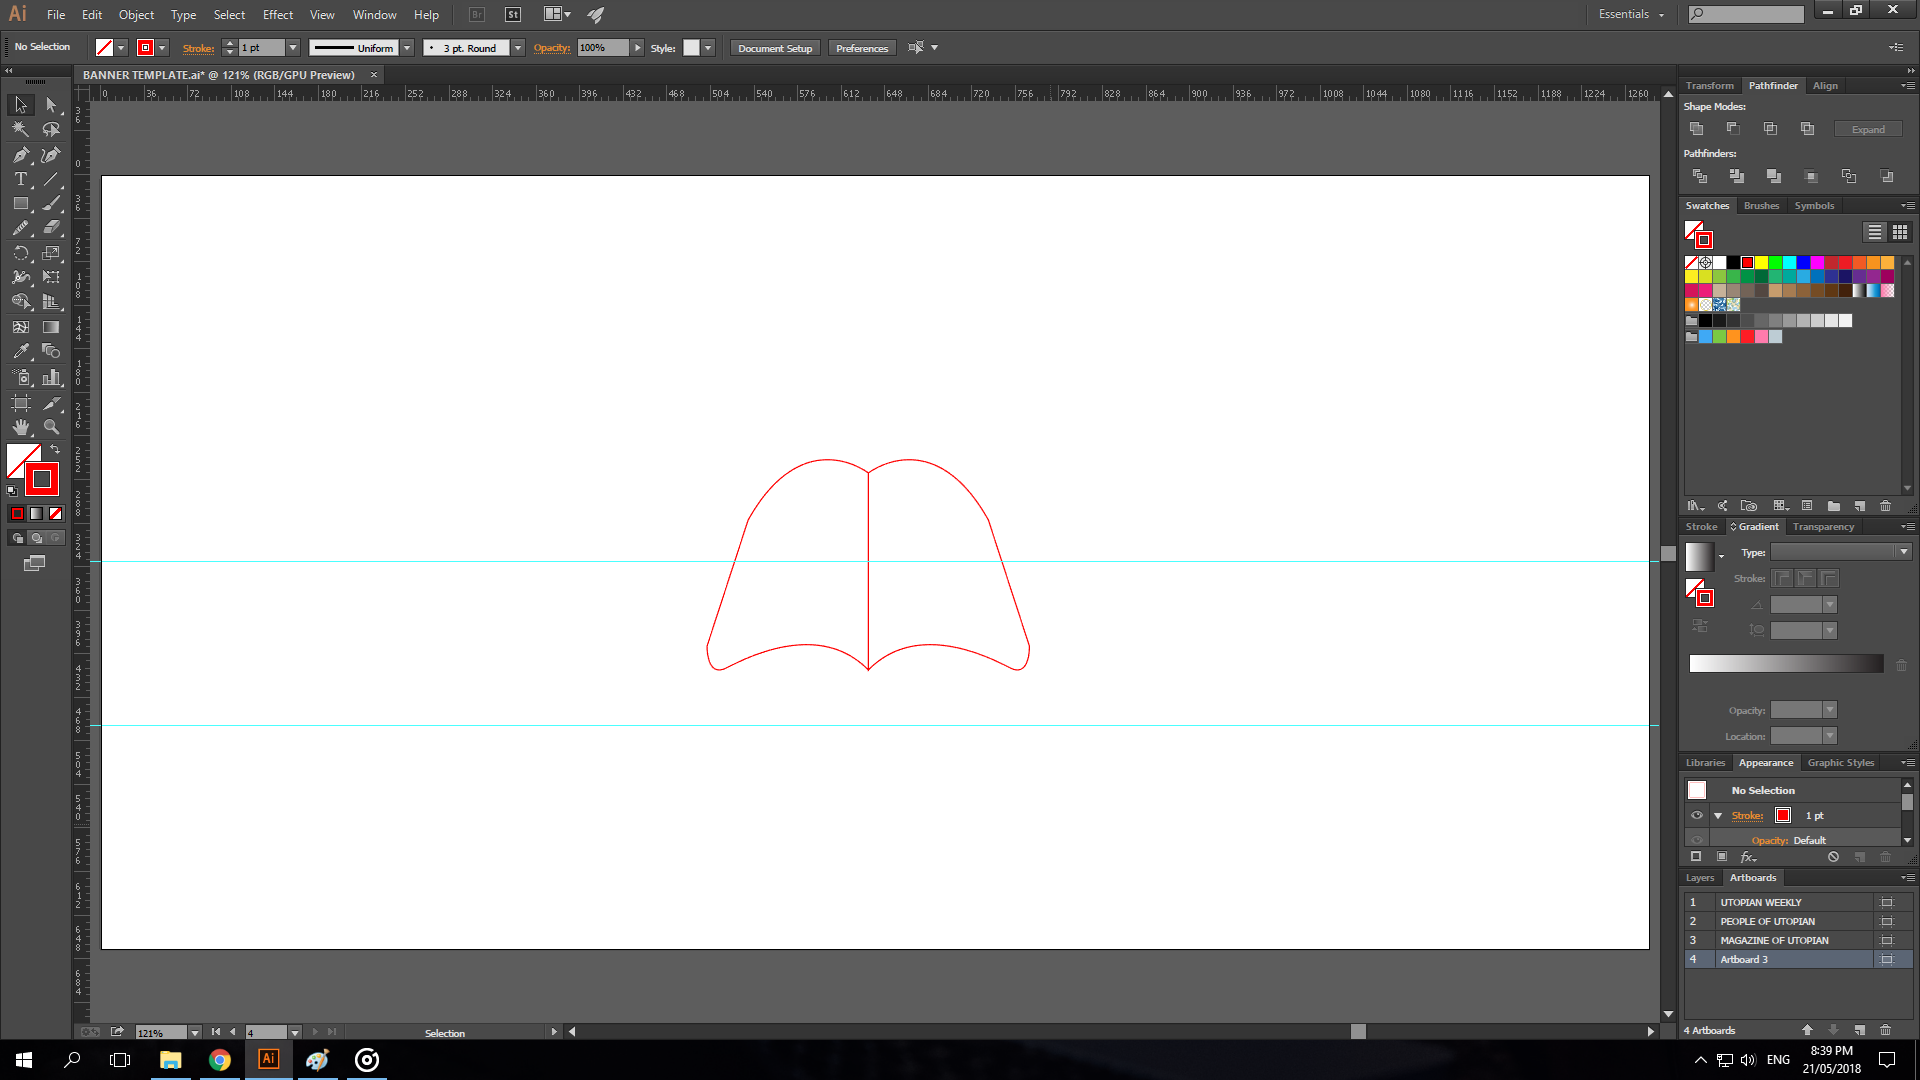This screenshot has width=1920, height=1080.
Task: Select the Column Graph tool
Action: [x=51, y=377]
